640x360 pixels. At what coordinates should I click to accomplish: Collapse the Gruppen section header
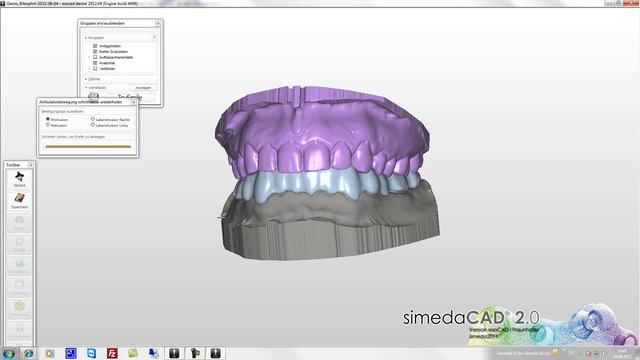tap(86, 38)
